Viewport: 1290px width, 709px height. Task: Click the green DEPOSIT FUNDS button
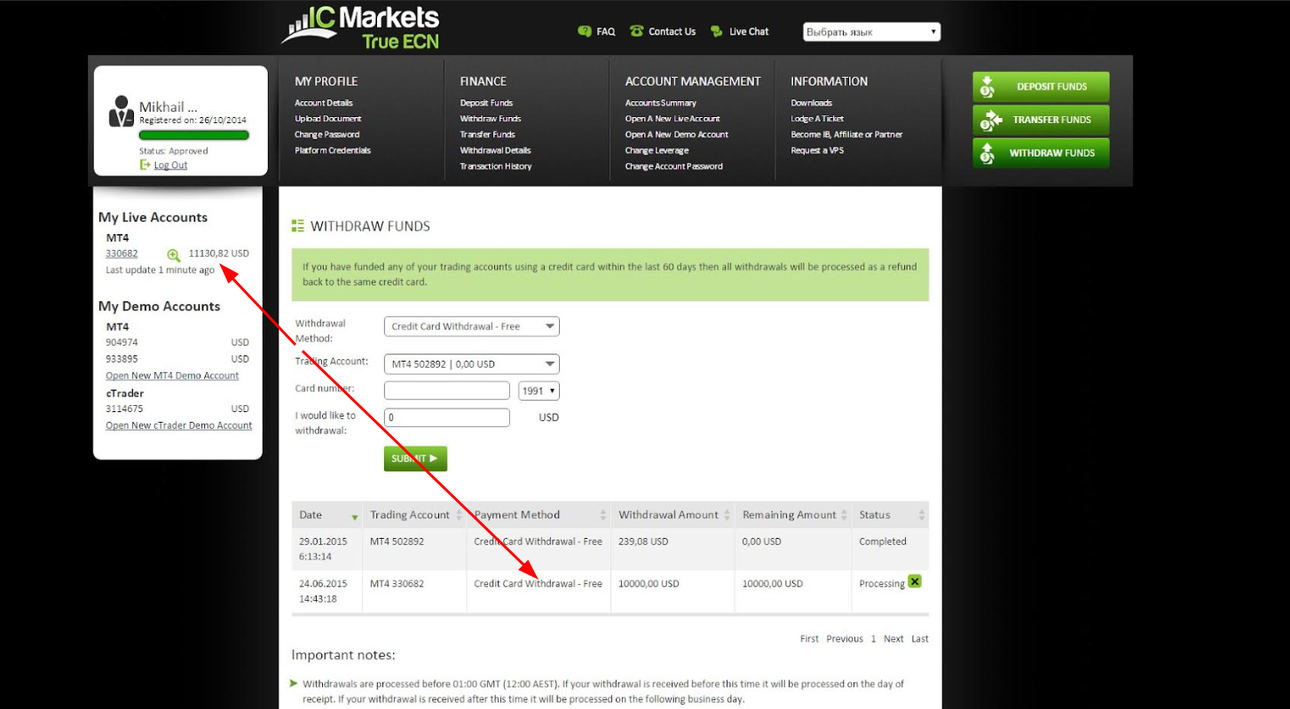click(1041, 87)
